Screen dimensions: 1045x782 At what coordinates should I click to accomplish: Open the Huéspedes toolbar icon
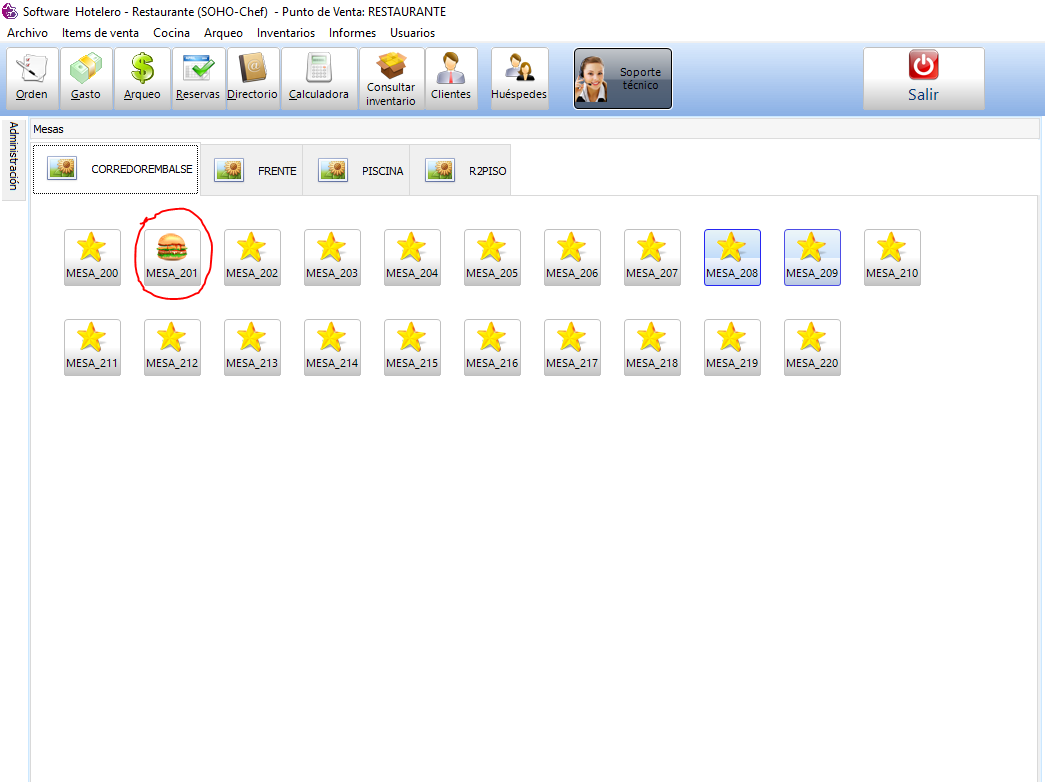(519, 78)
